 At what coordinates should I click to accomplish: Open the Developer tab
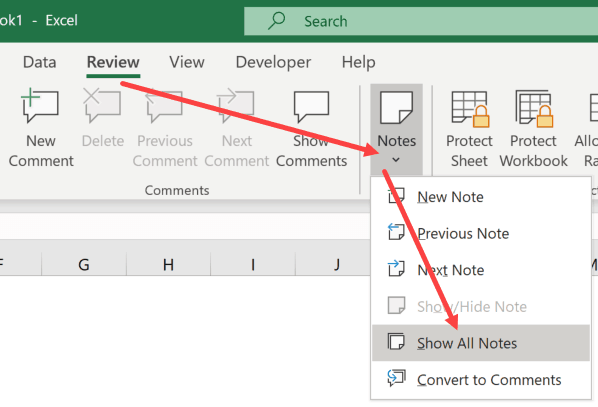pyautogui.click(x=273, y=62)
